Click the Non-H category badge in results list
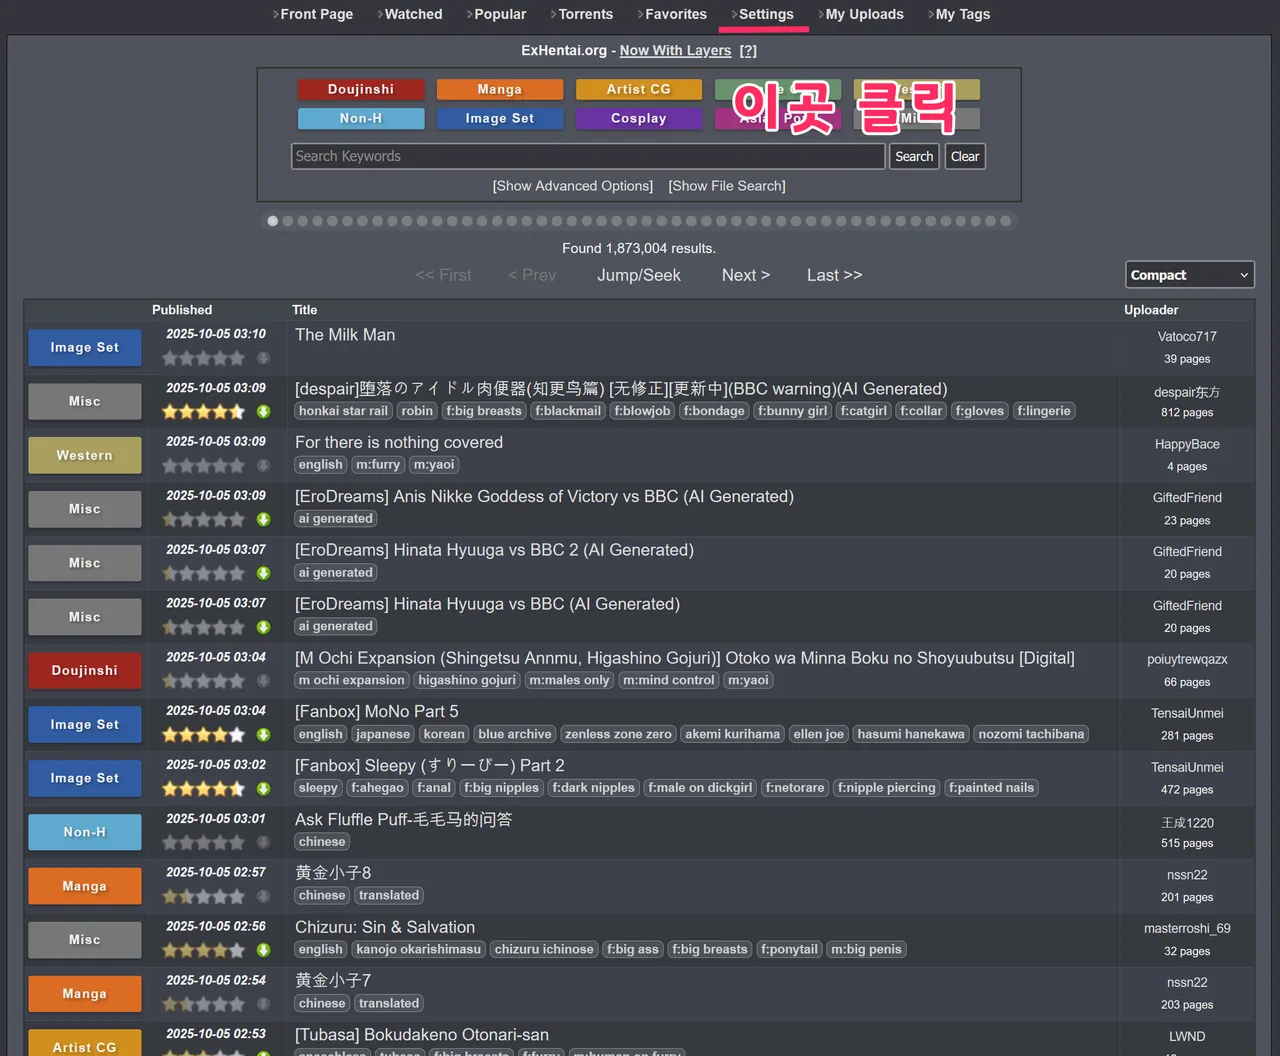Image resolution: width=1280 pixels, height=1056 pixels. click(x=85, y=832)
